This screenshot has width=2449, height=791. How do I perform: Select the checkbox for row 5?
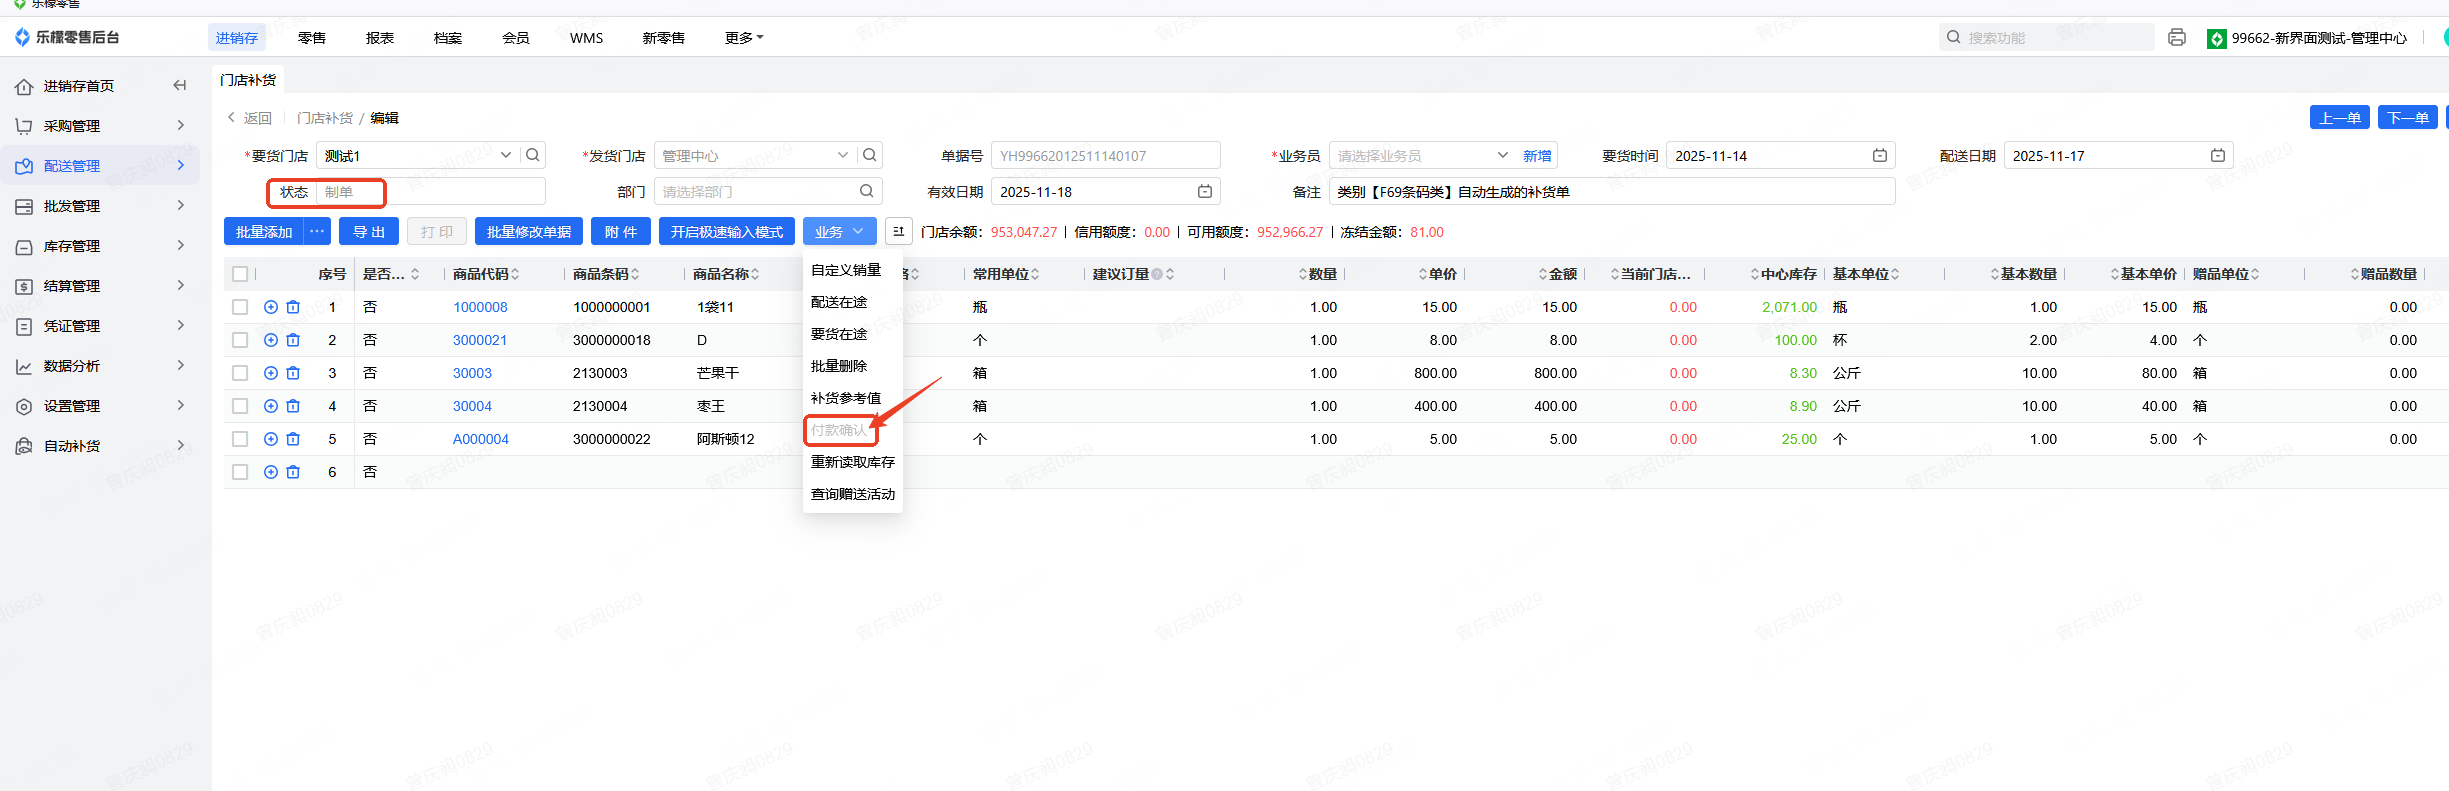point(240,439)
